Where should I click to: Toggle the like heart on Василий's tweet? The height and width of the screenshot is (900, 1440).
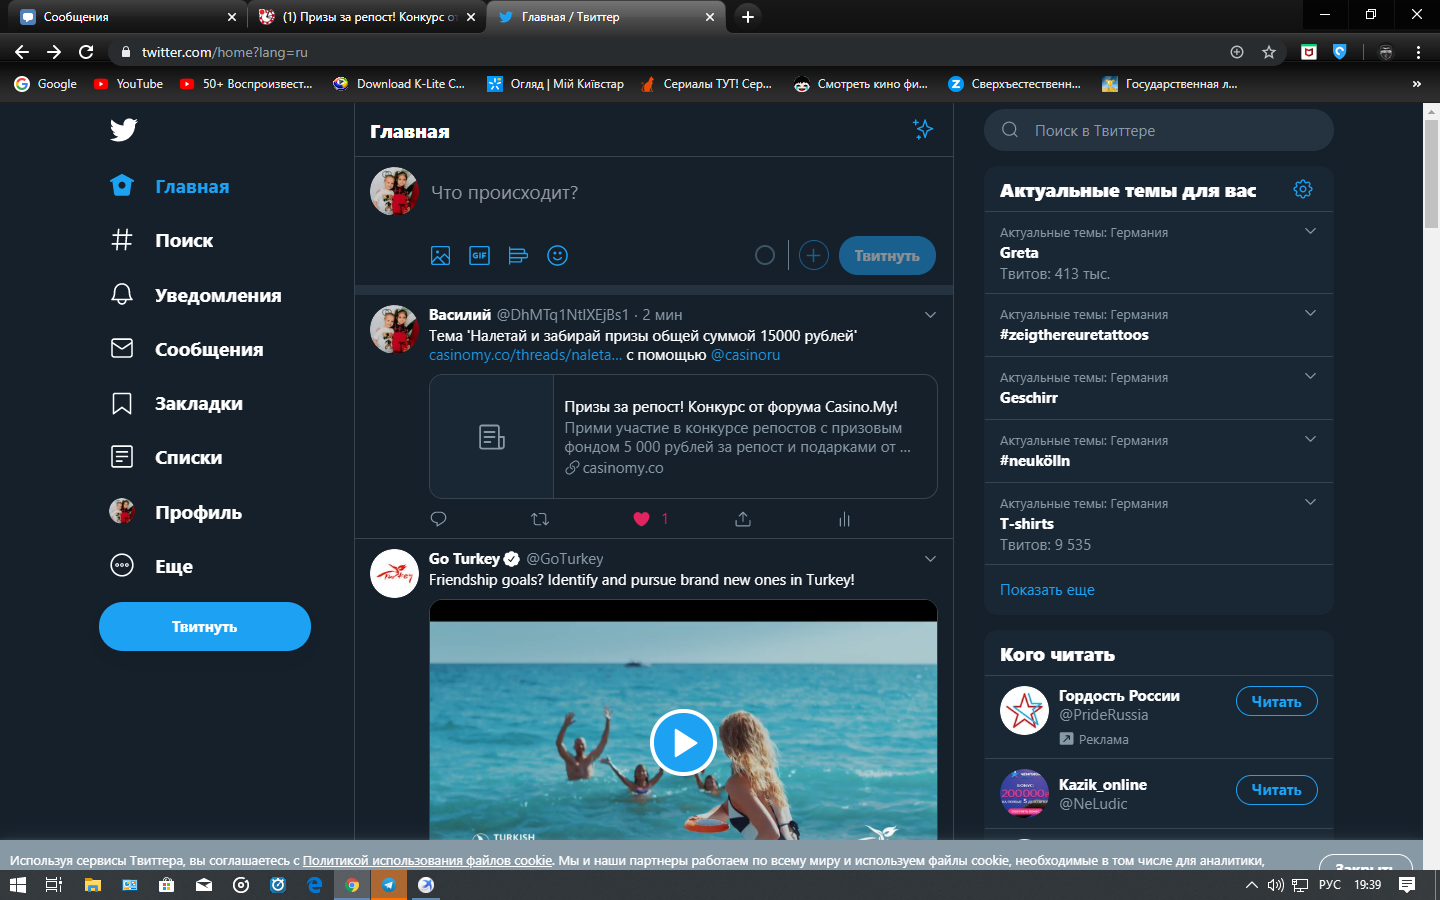(x=642, y=519)
